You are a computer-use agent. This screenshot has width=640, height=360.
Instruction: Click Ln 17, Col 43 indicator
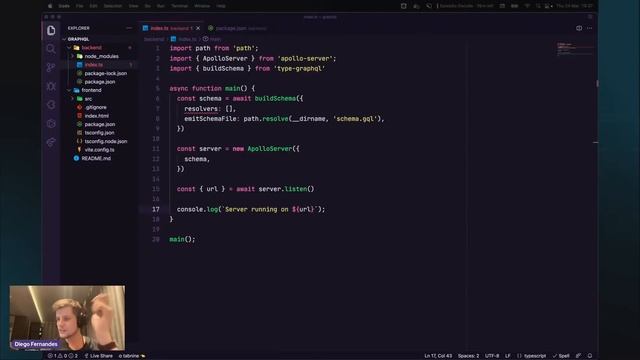tap(438, 356)
